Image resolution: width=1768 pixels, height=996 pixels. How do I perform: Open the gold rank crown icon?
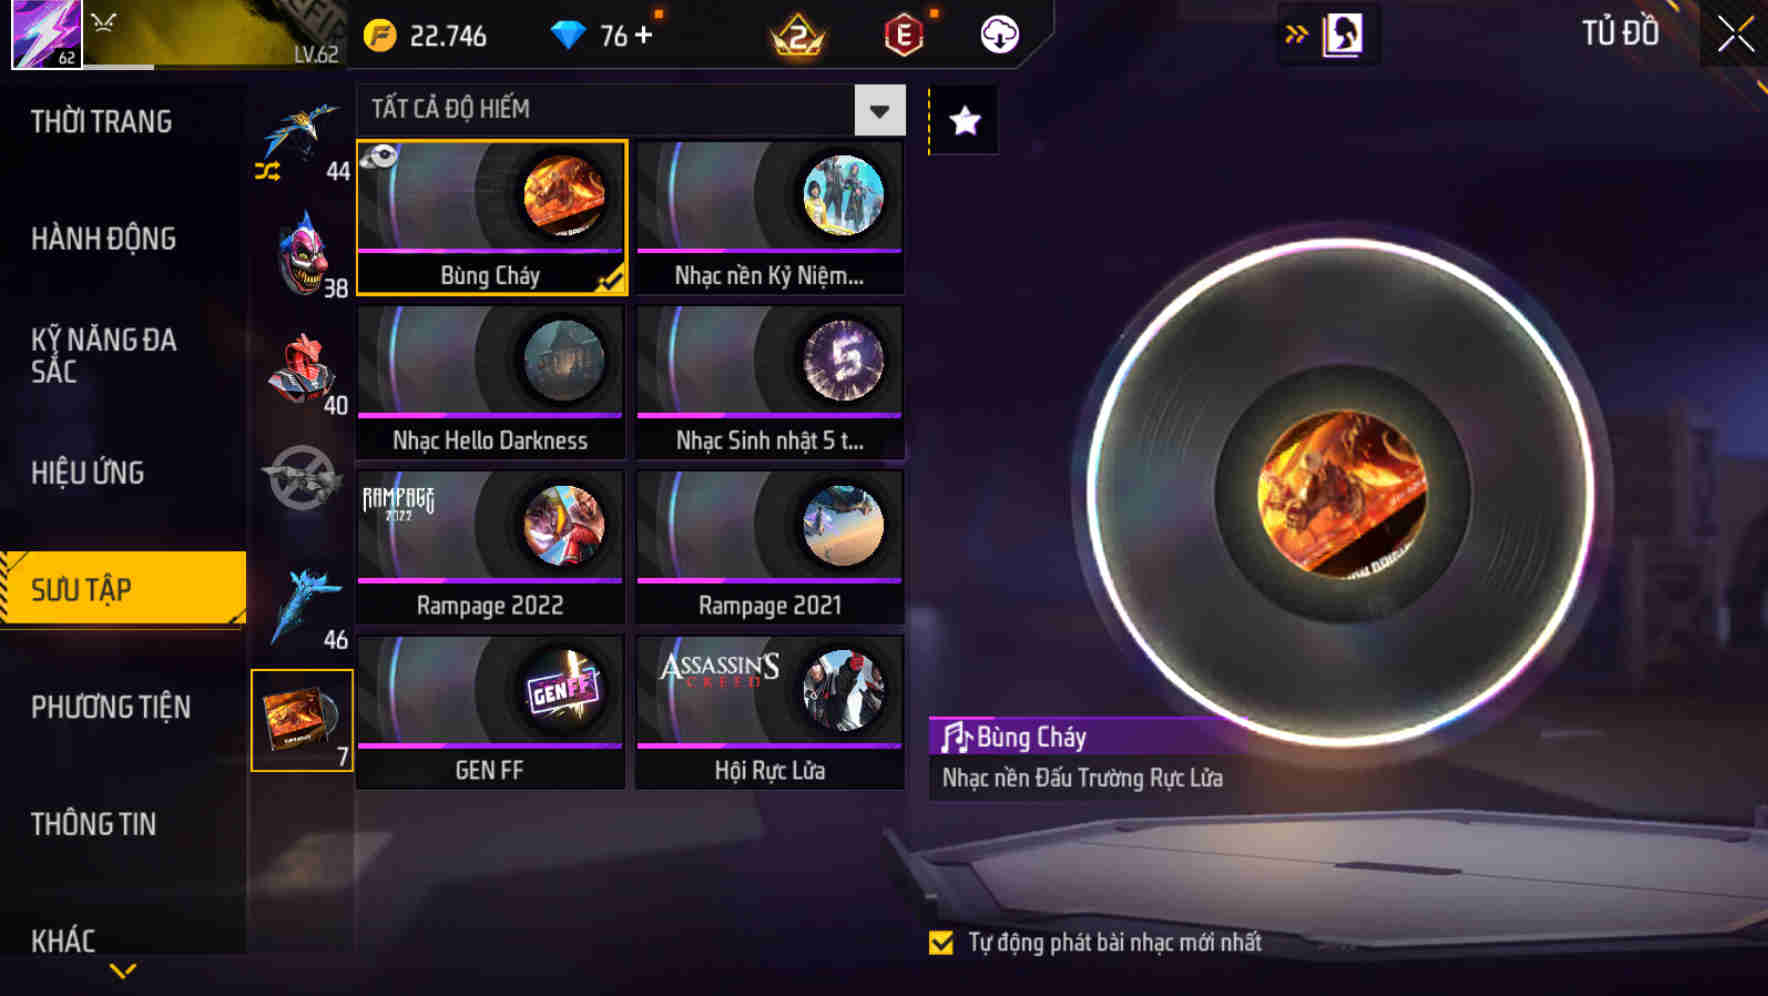click(798, 37)
